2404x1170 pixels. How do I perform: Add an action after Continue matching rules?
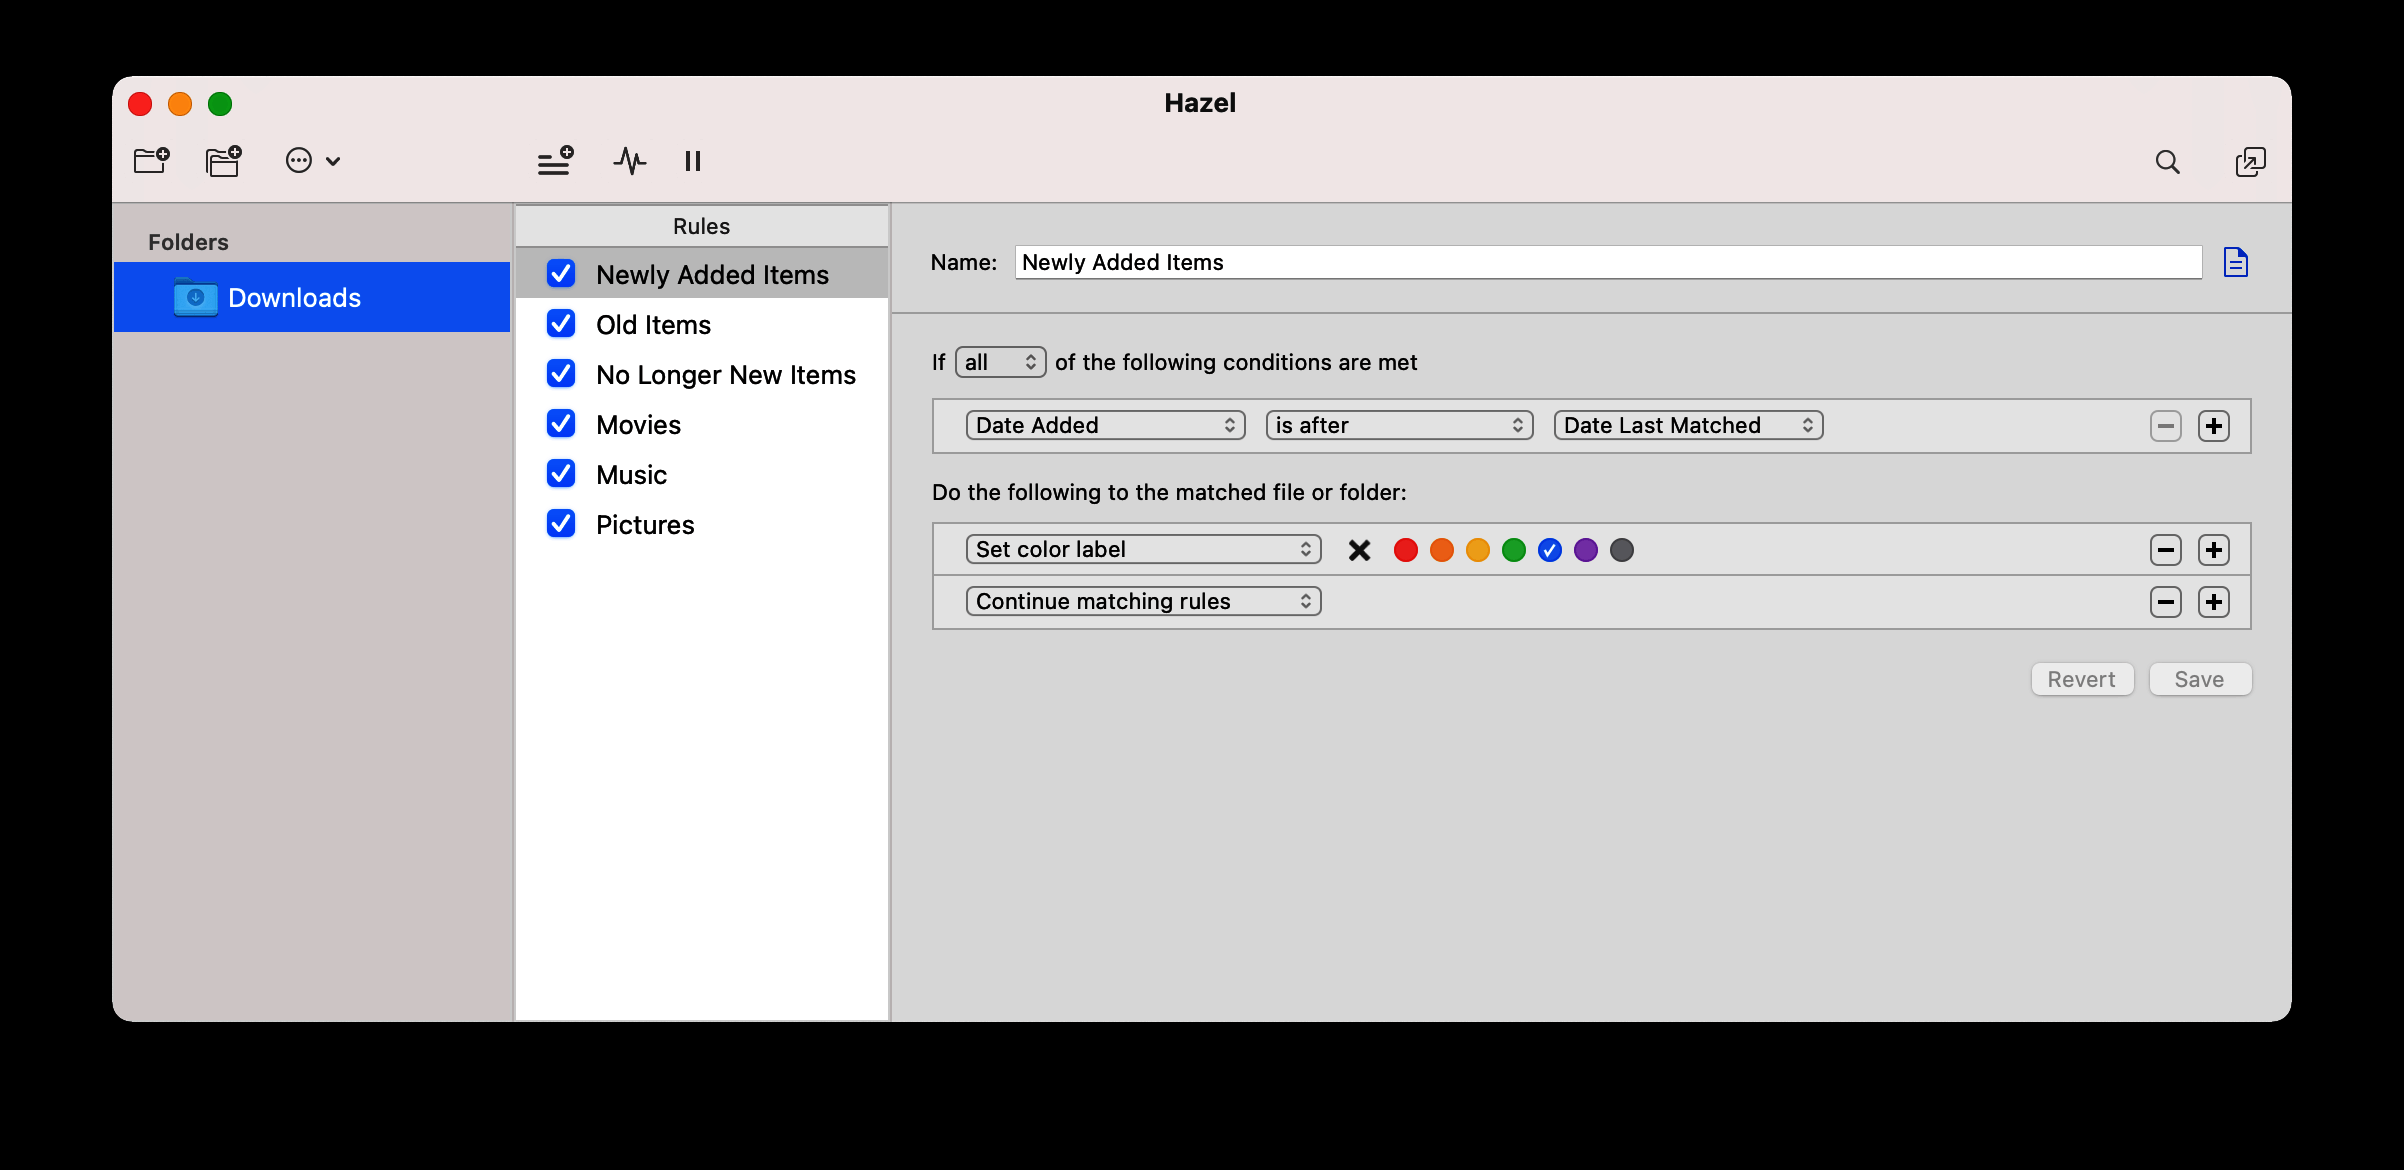click(x=2214, y=602)
